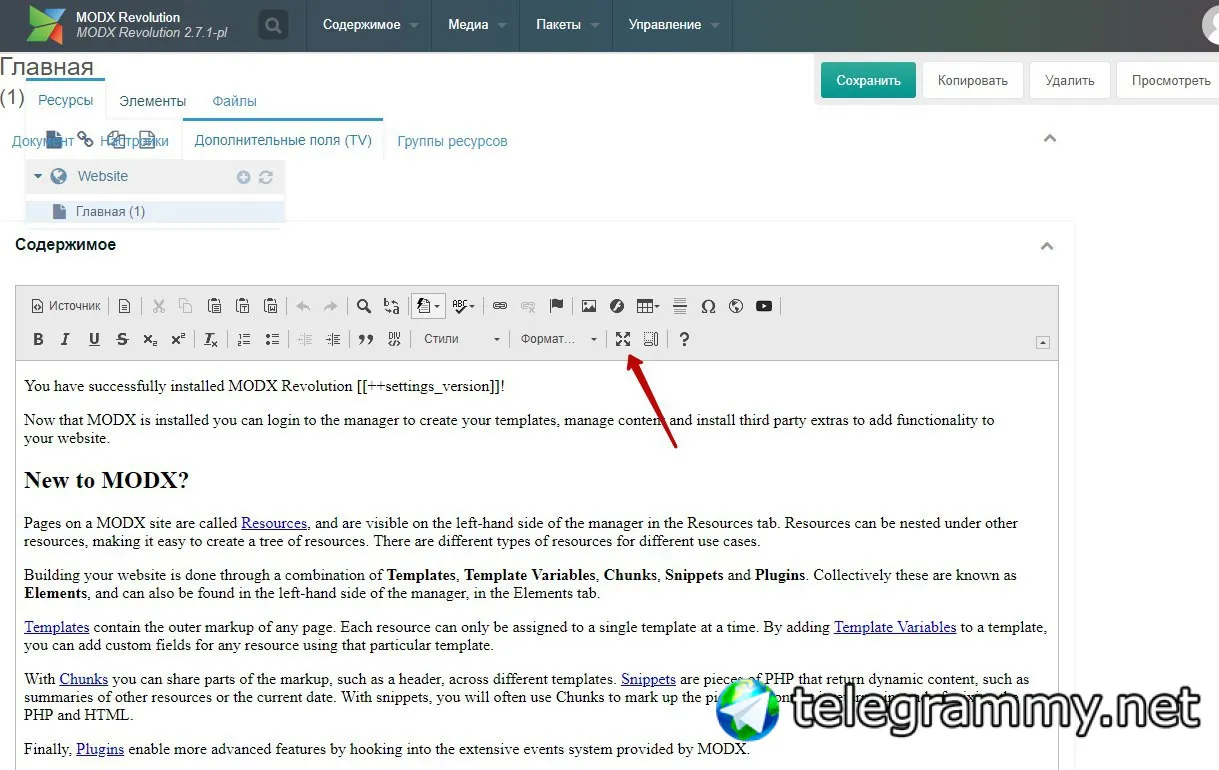
Task: Click the Redo arrow icon
Action: pos(331,306)
